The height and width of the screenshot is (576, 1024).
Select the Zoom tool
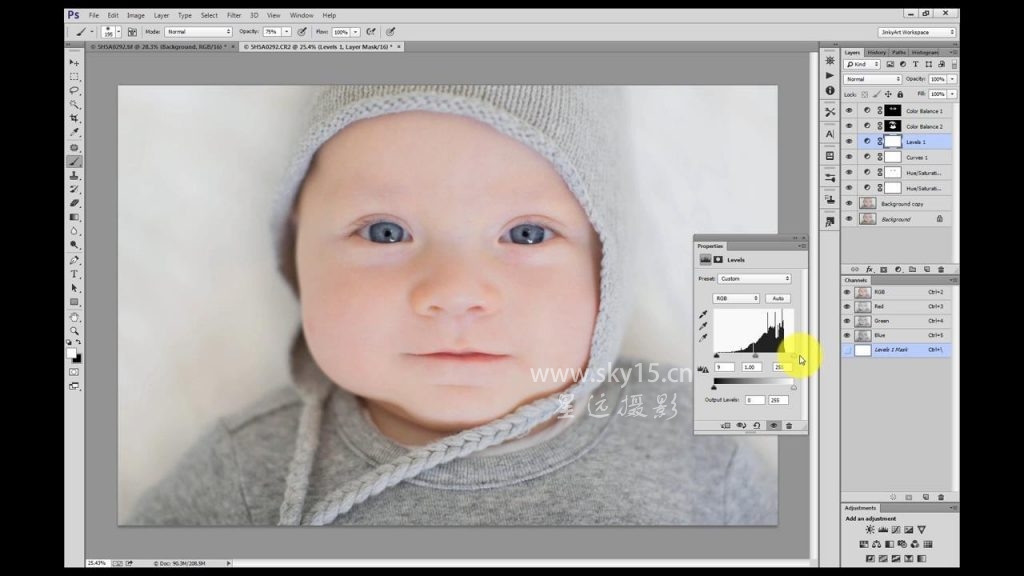[74, 331]
